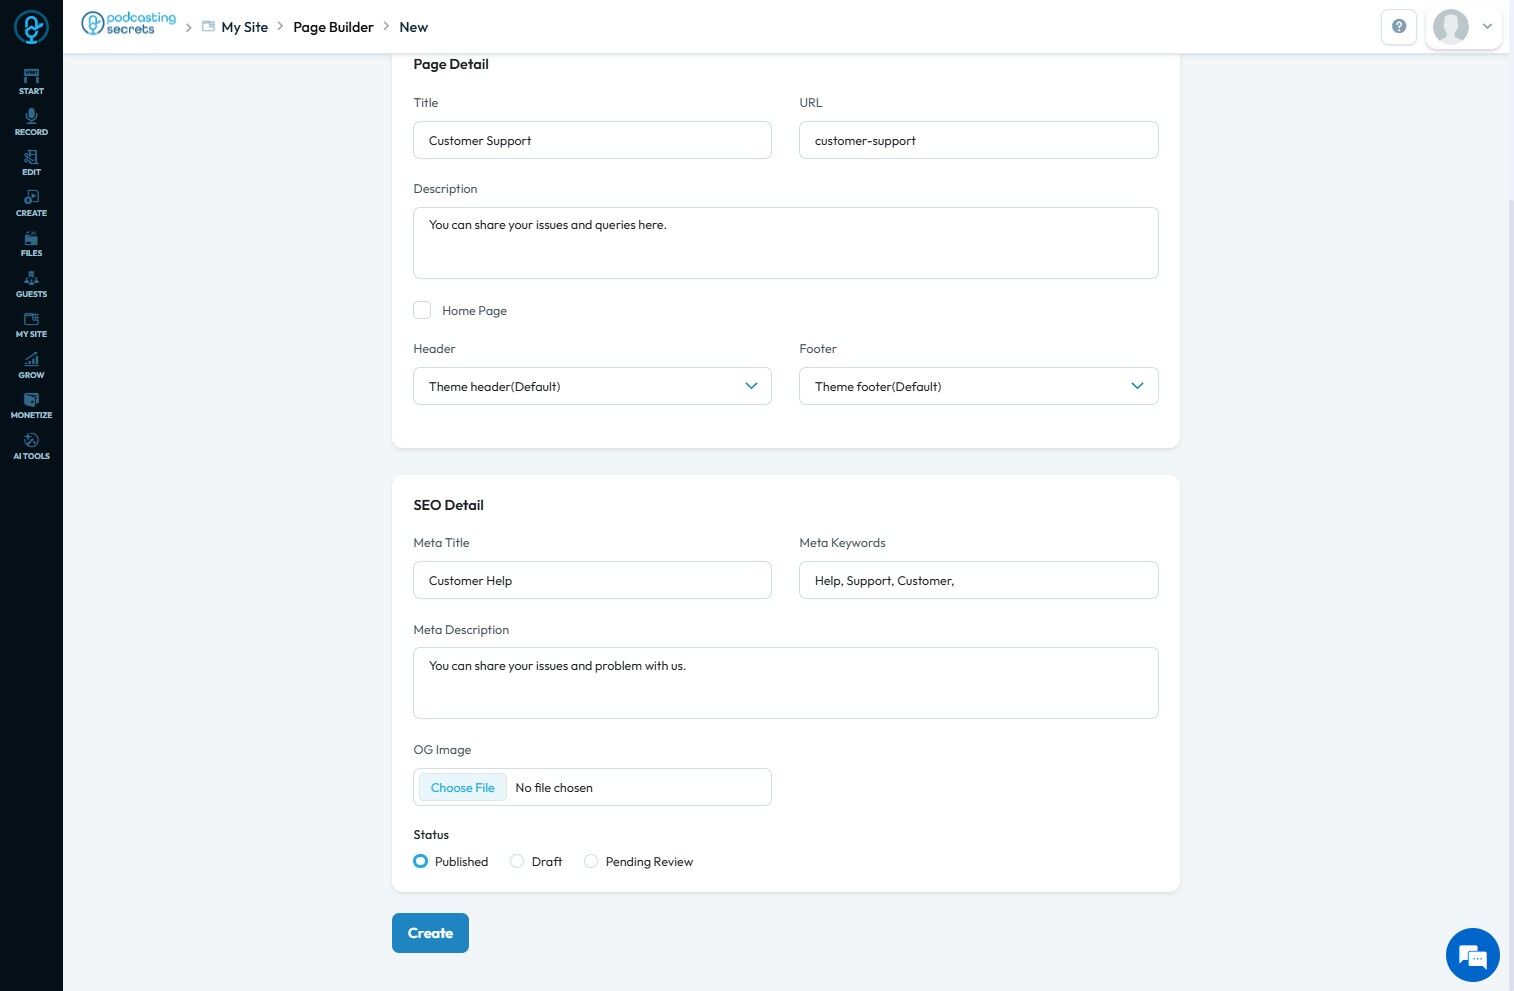Open the live chat bubble icon

coord(1472,956)
